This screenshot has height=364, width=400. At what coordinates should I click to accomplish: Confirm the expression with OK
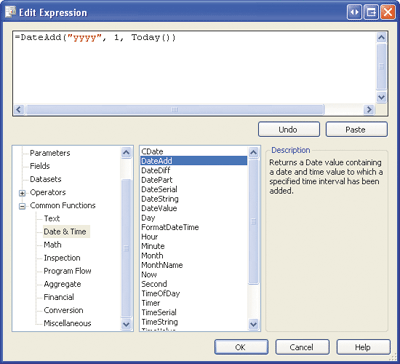pyautogui.click(x=241, y=347)
